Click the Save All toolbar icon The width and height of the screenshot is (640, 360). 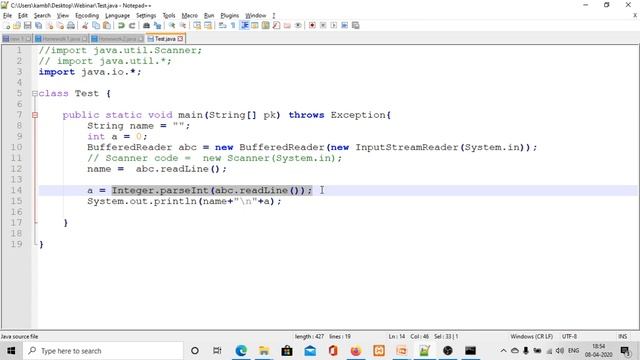[x=38, y=25]
